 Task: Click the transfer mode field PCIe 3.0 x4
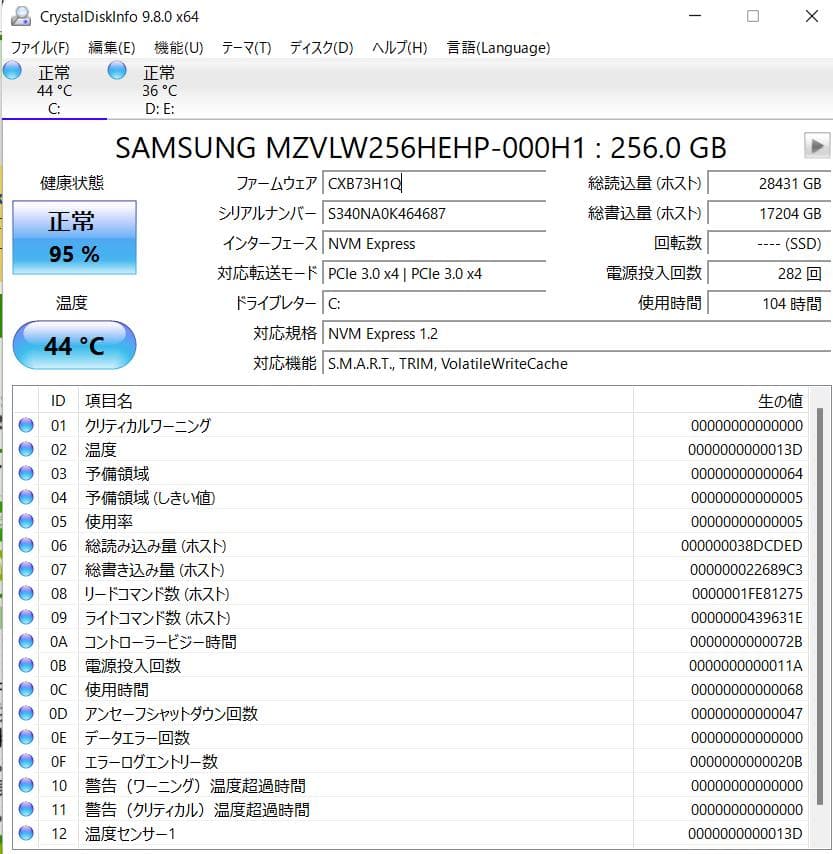click(x=434, y=273)
